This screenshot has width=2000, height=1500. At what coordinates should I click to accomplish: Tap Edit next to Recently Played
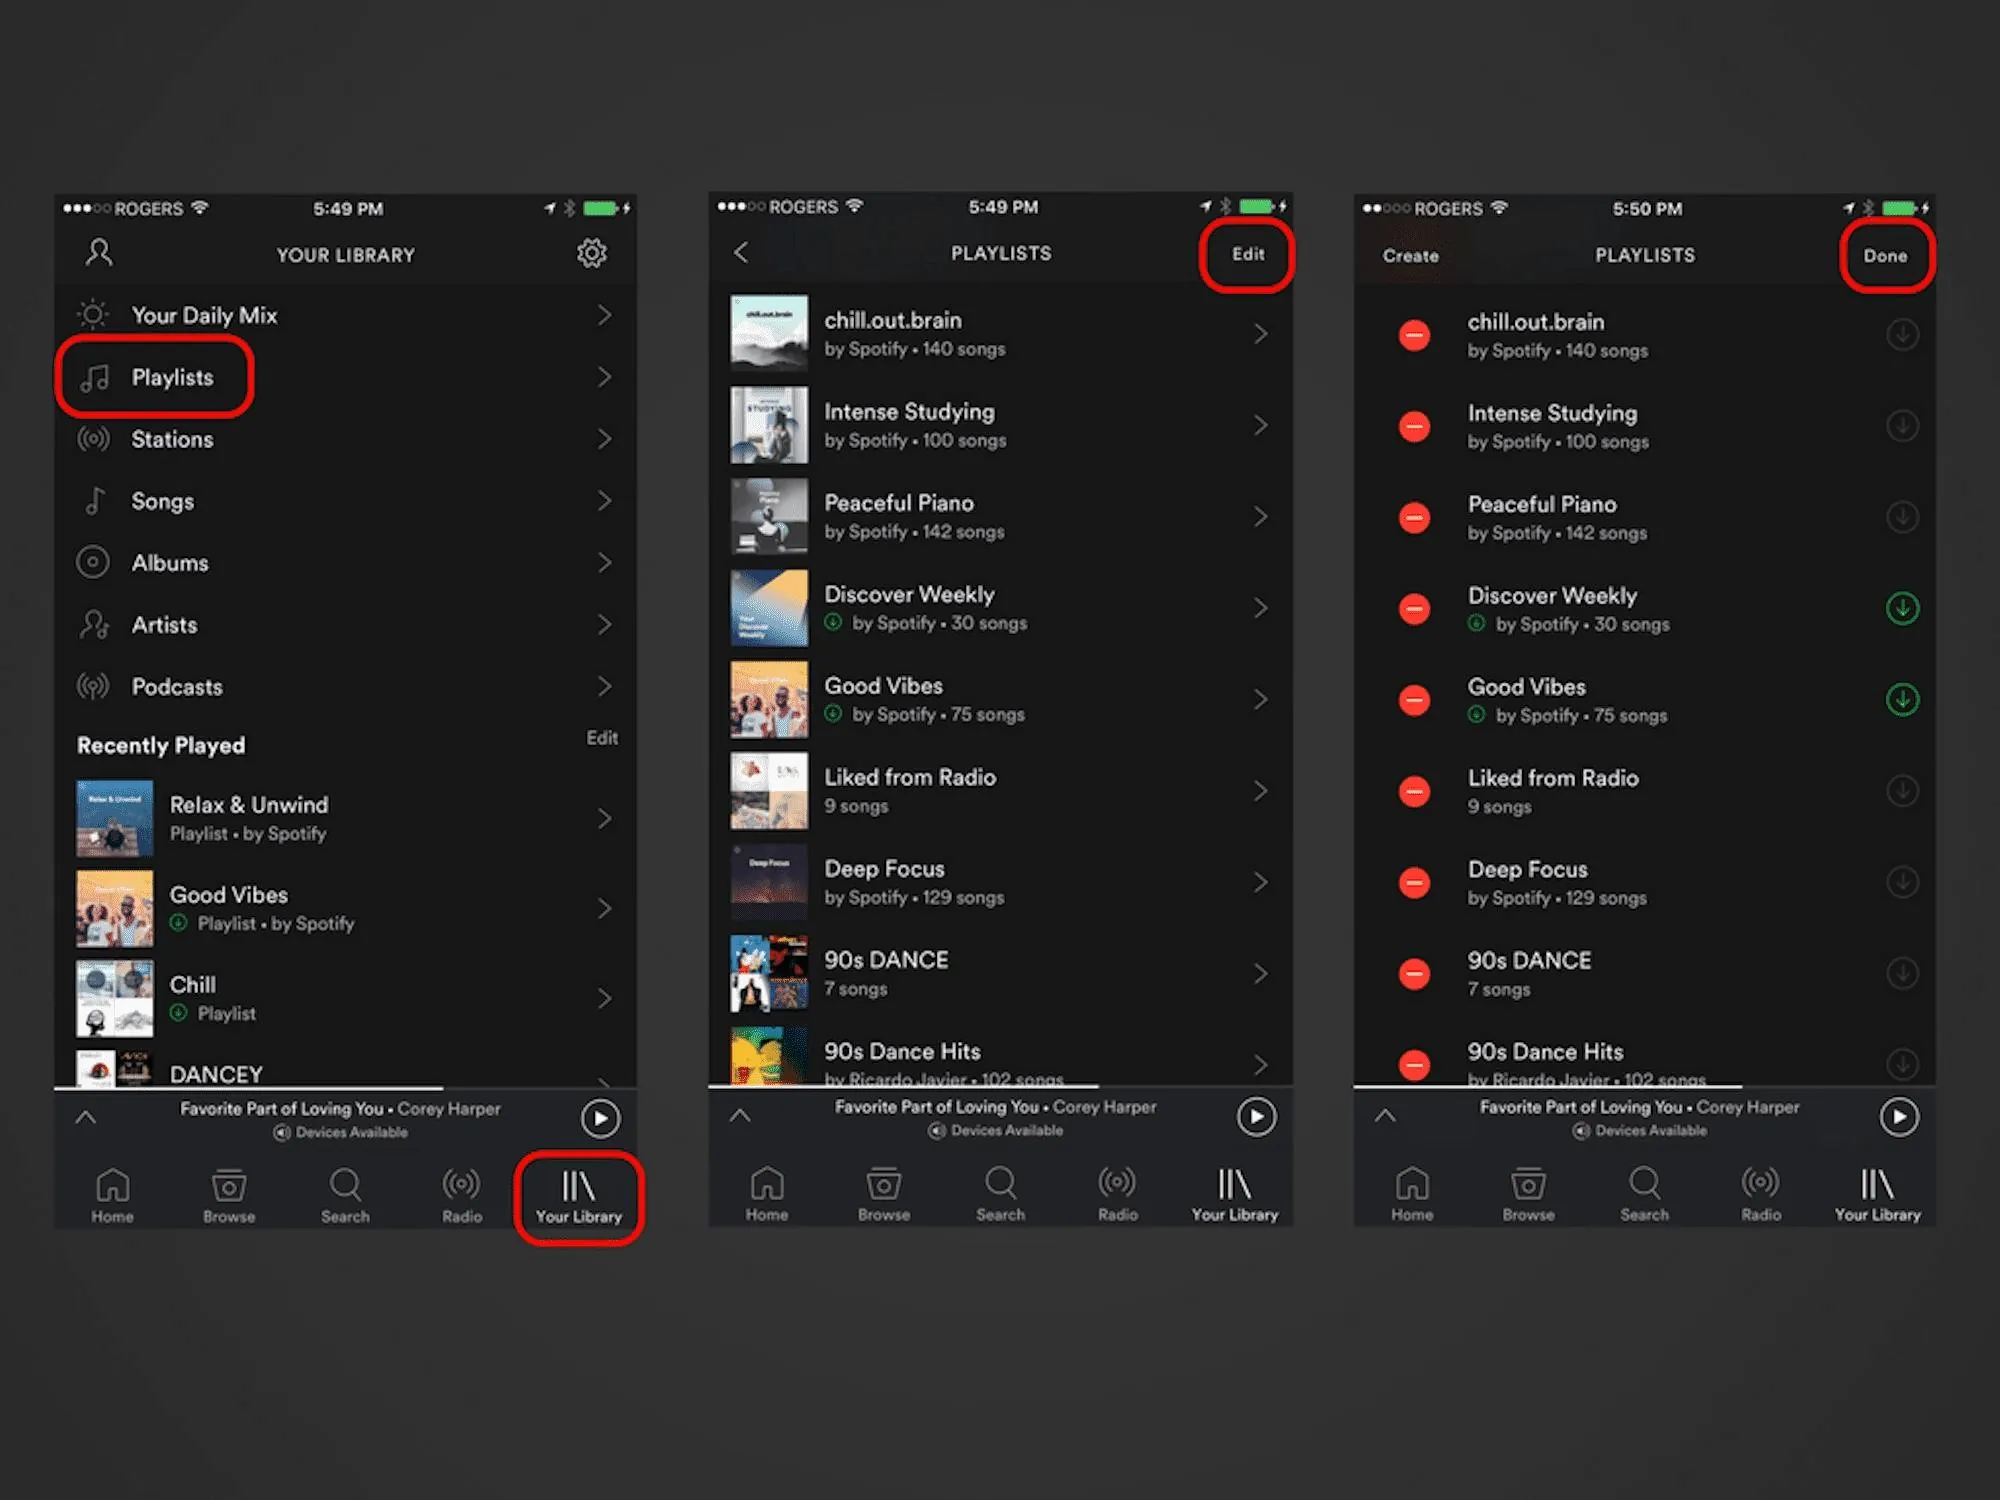point(602,738)
